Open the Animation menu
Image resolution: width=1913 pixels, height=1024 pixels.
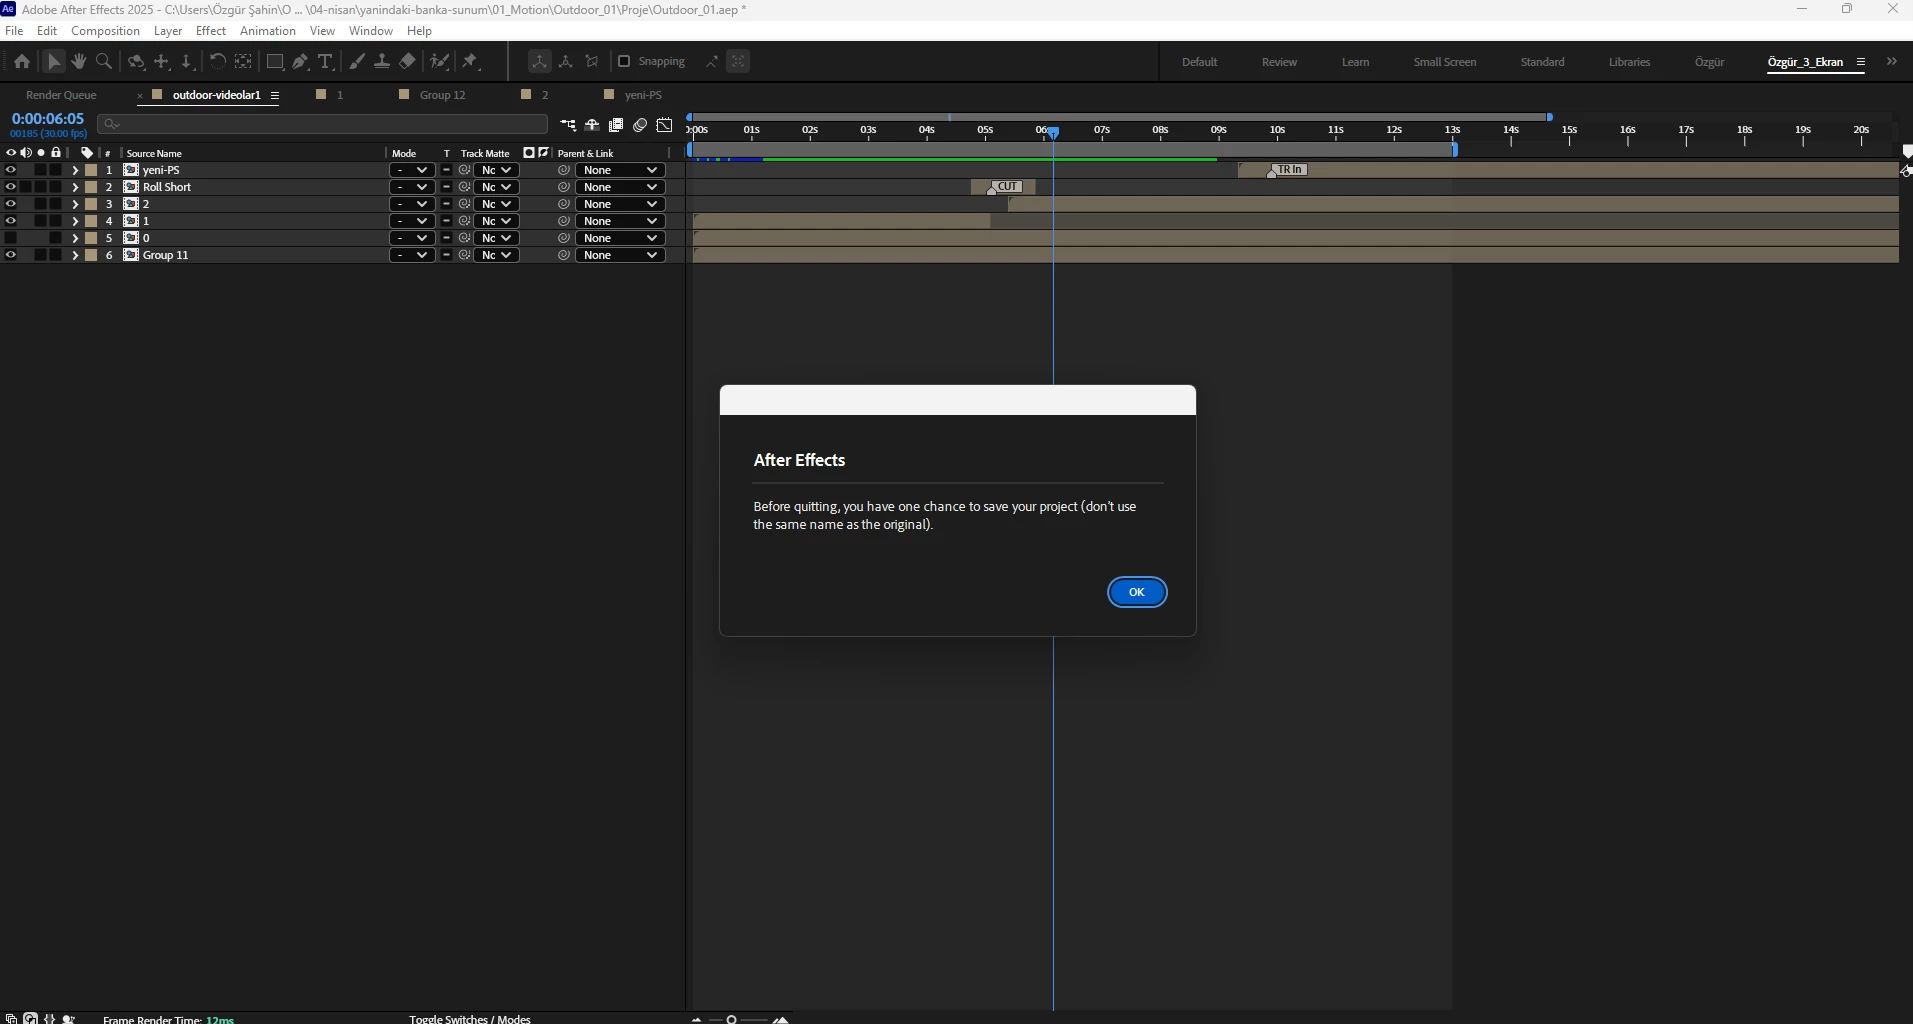click(x=268, y=31)
